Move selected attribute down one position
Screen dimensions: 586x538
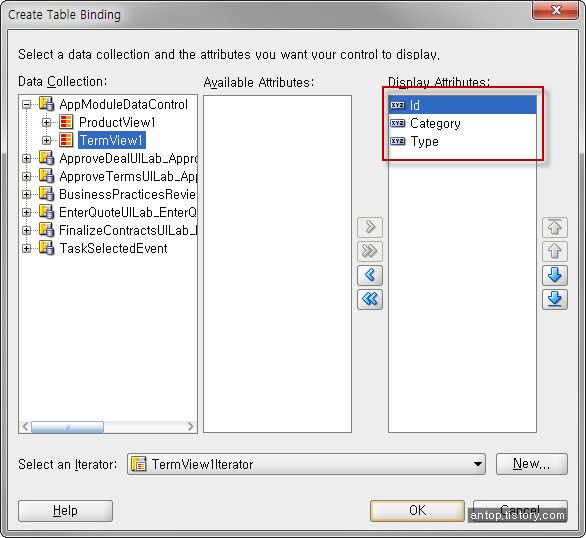coord(555,275)
